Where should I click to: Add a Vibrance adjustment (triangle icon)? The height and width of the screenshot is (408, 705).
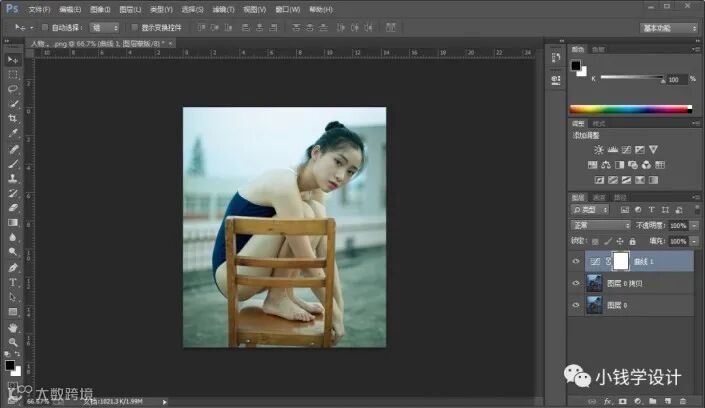pyautogui.click(x=653, y=150)
